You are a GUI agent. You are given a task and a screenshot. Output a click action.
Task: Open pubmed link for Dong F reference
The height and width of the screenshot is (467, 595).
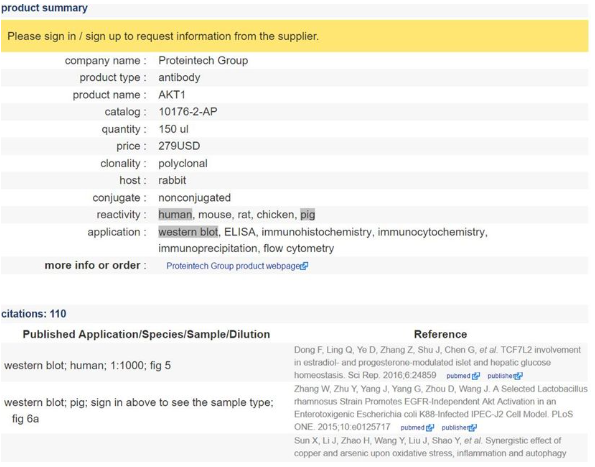[x=458, y=376]
